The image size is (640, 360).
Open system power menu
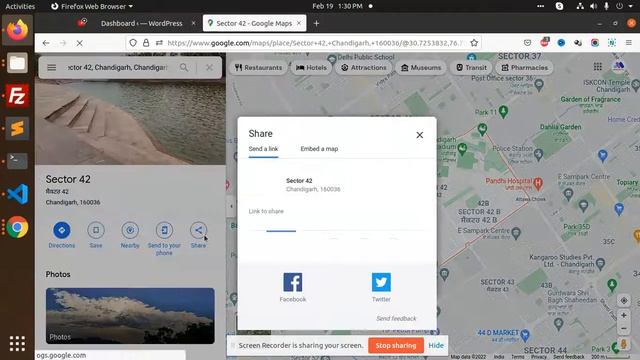pos(624,6)
